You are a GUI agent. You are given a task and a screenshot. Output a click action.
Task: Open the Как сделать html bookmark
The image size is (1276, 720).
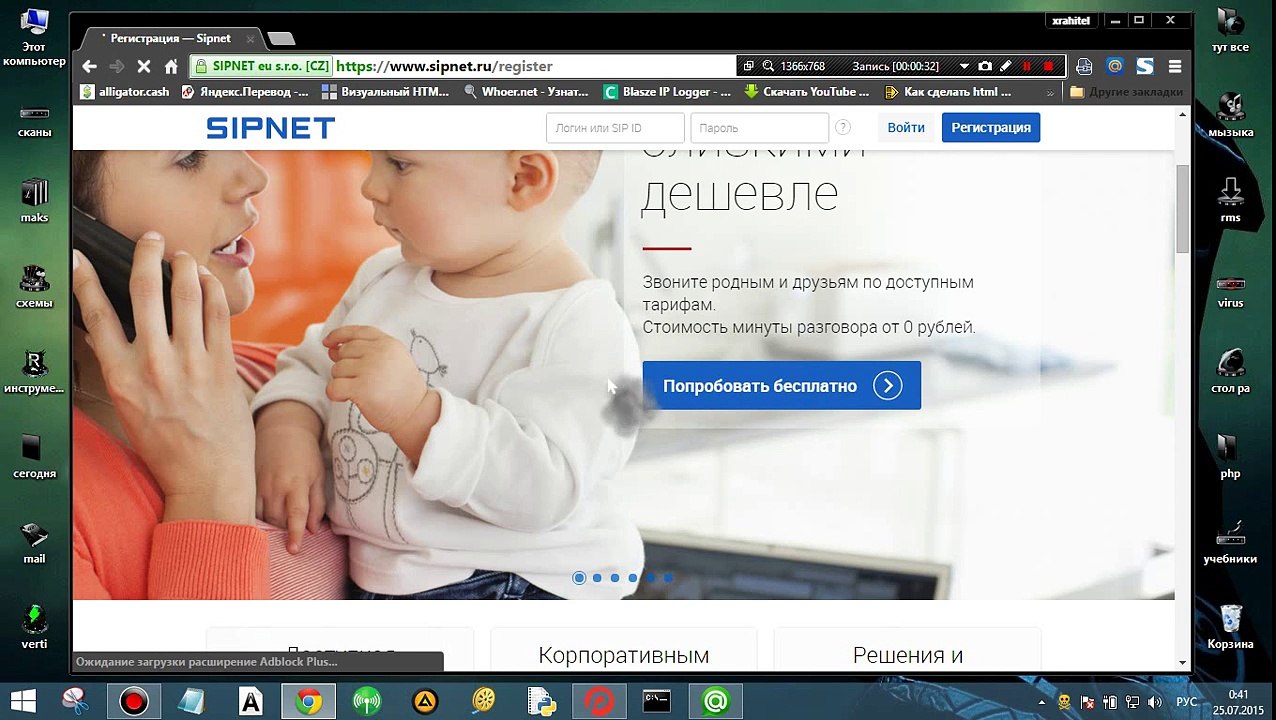948,92
